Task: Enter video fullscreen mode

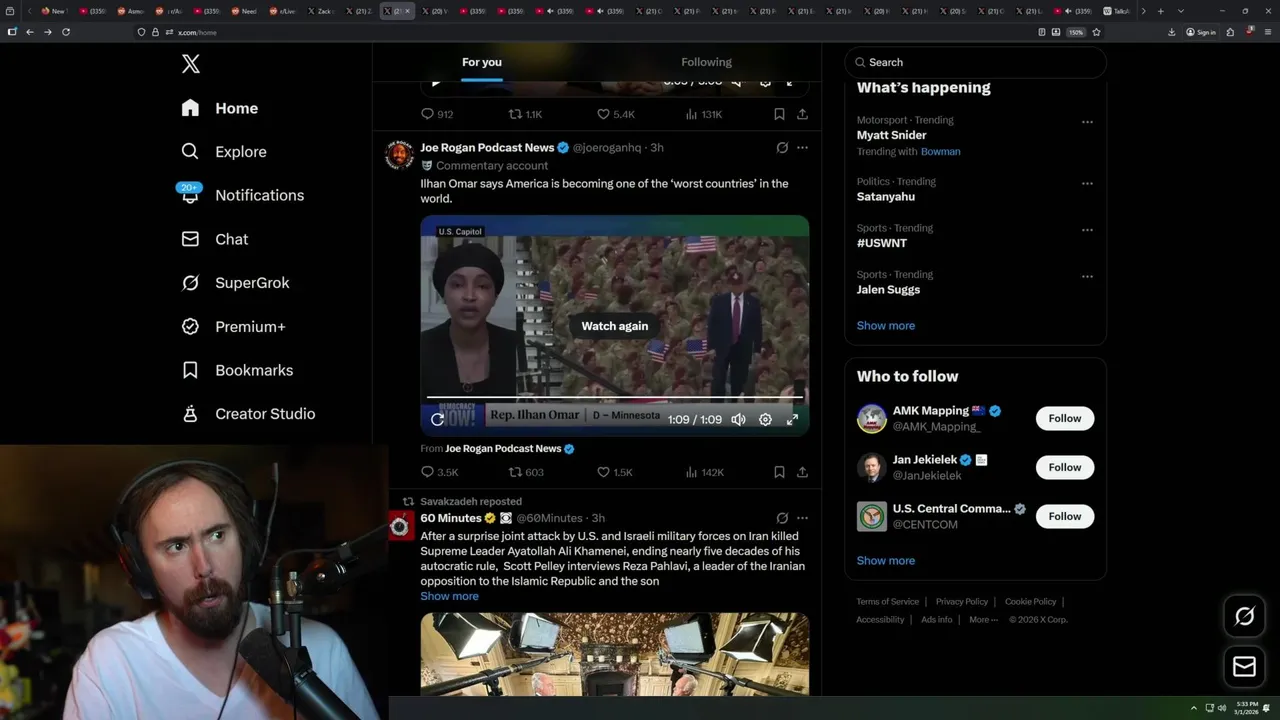Action: click(x=792, y=420)
